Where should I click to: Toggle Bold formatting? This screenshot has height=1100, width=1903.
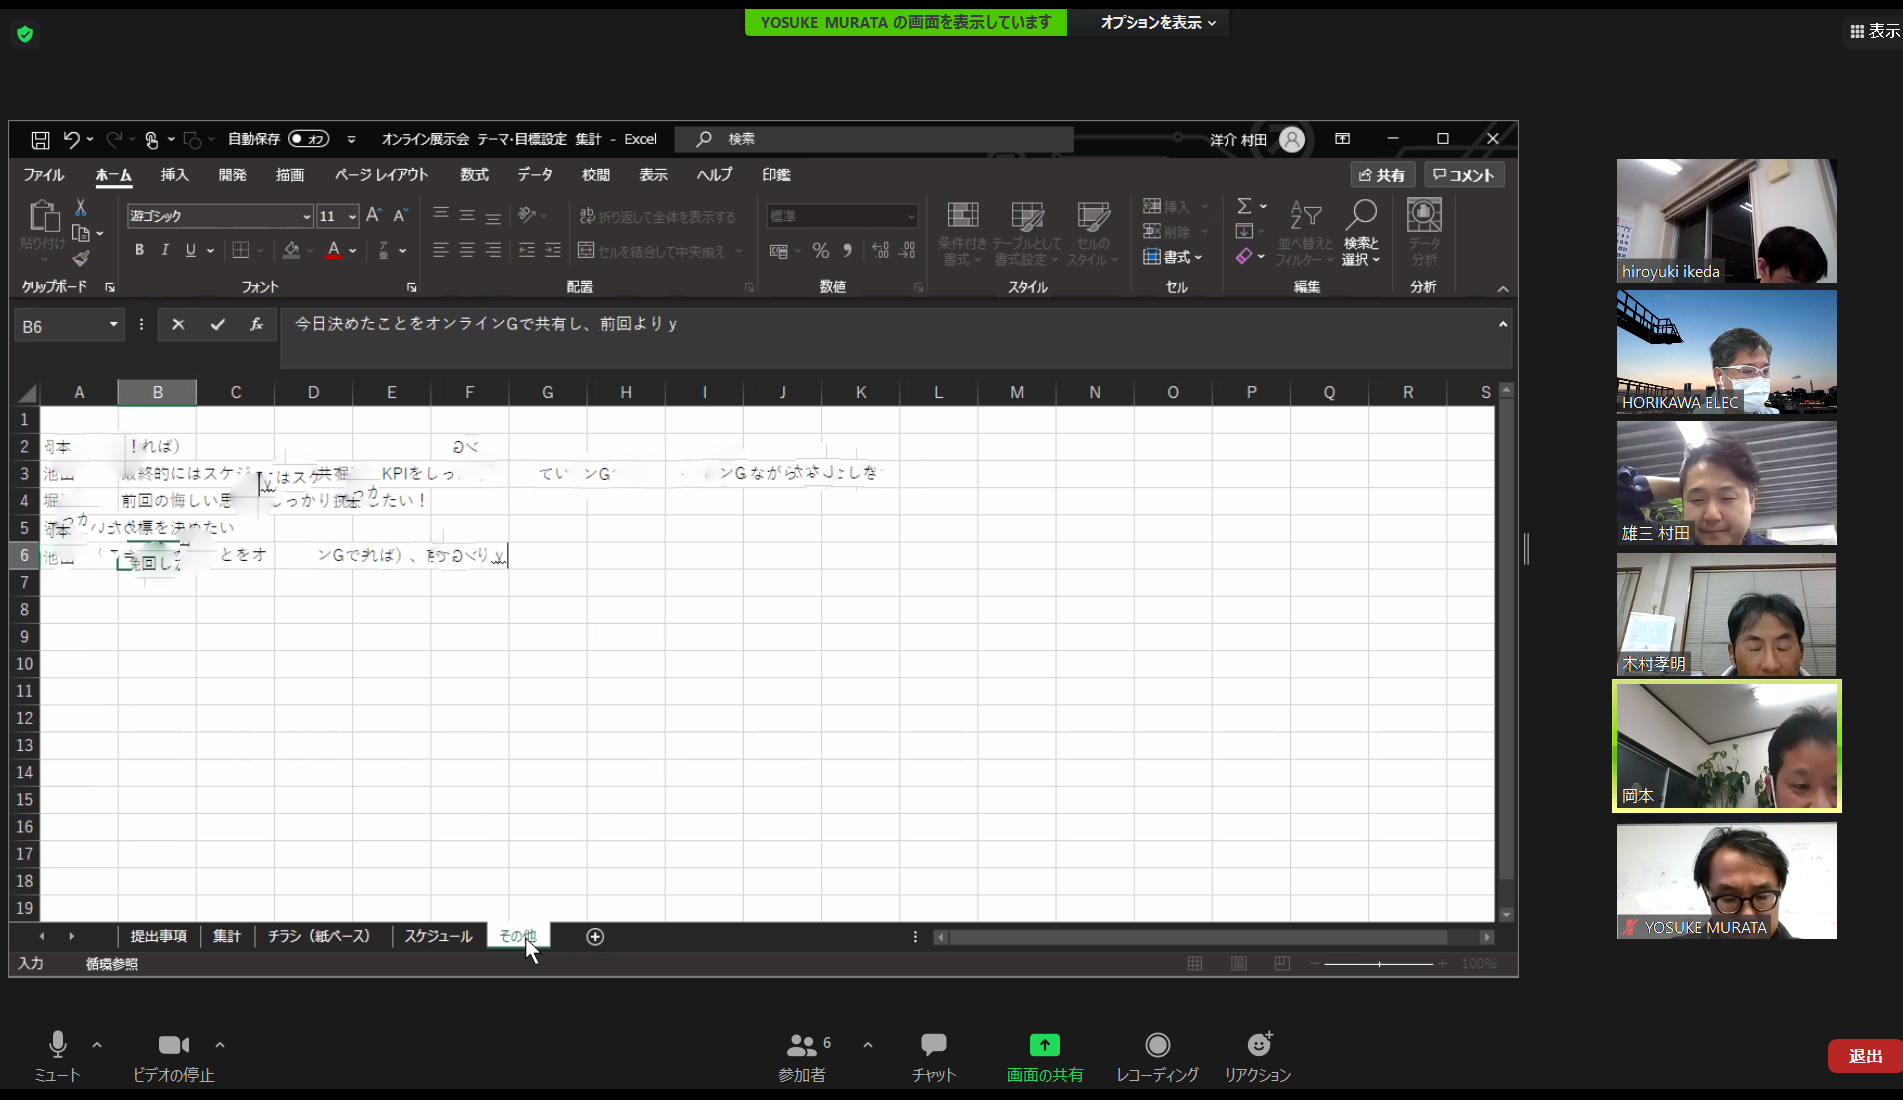click(x=139, y=250)
